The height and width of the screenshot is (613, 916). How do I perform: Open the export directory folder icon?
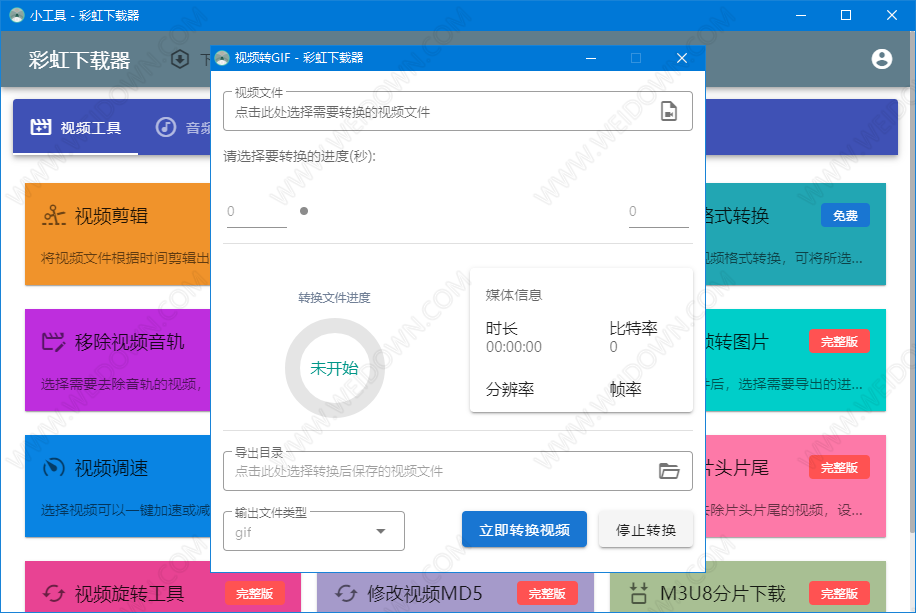(669, 470)
